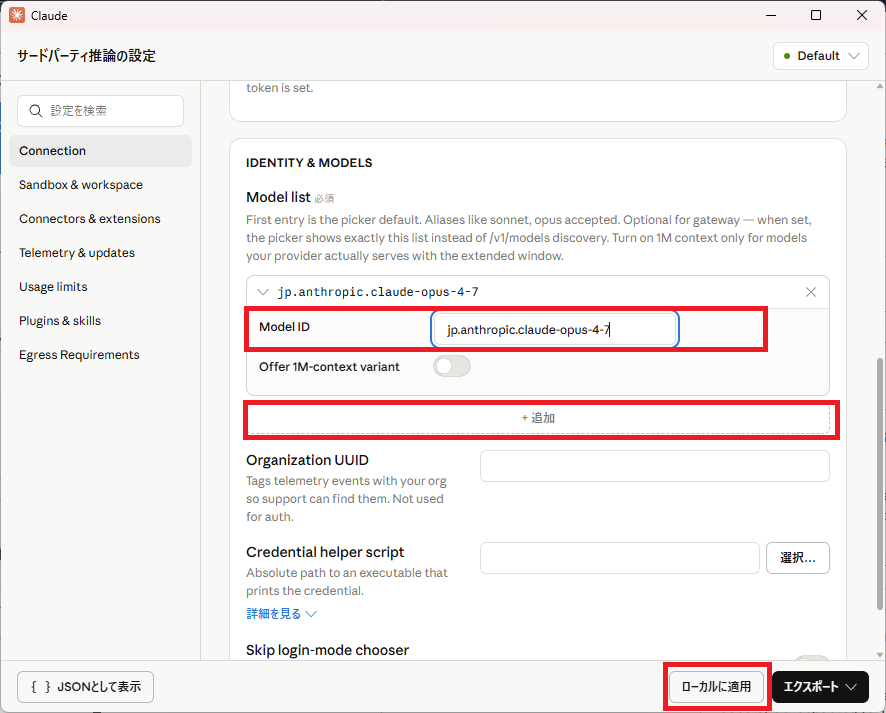Click the Organization UUID input field

click(655, 466)
